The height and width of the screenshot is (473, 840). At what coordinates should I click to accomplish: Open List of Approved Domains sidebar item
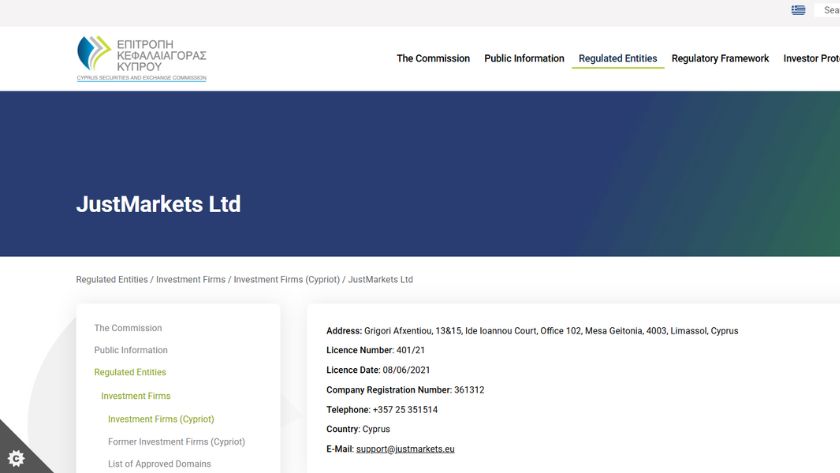tap(159, 464)
